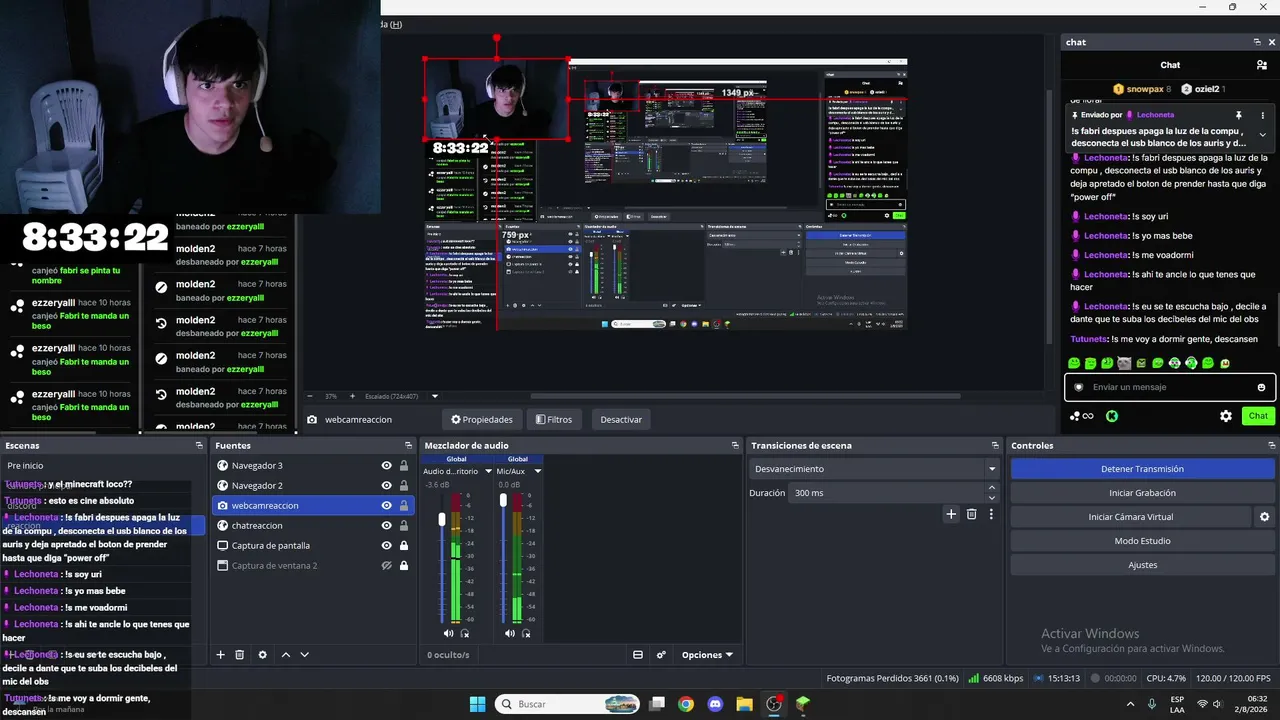1280x720 pixels.
Task: Hide the Navegador 3 source
Action: tap(386, 465)
